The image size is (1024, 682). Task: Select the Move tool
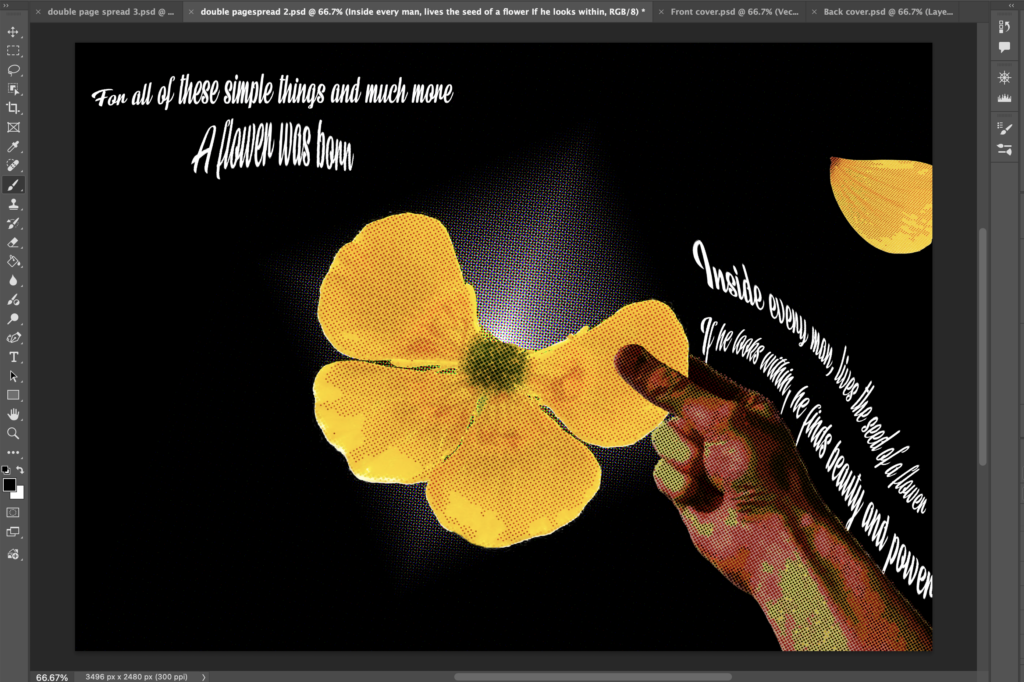[14, 32]
